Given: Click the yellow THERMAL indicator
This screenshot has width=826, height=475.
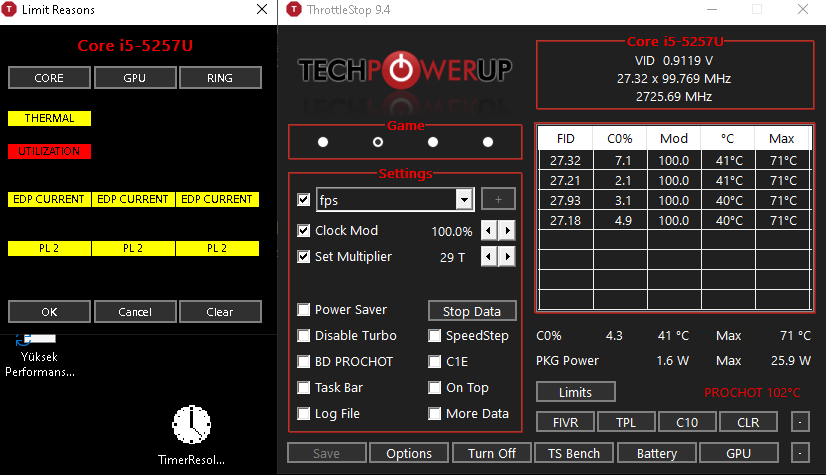Looking at the screenshot, I should 50,118.
